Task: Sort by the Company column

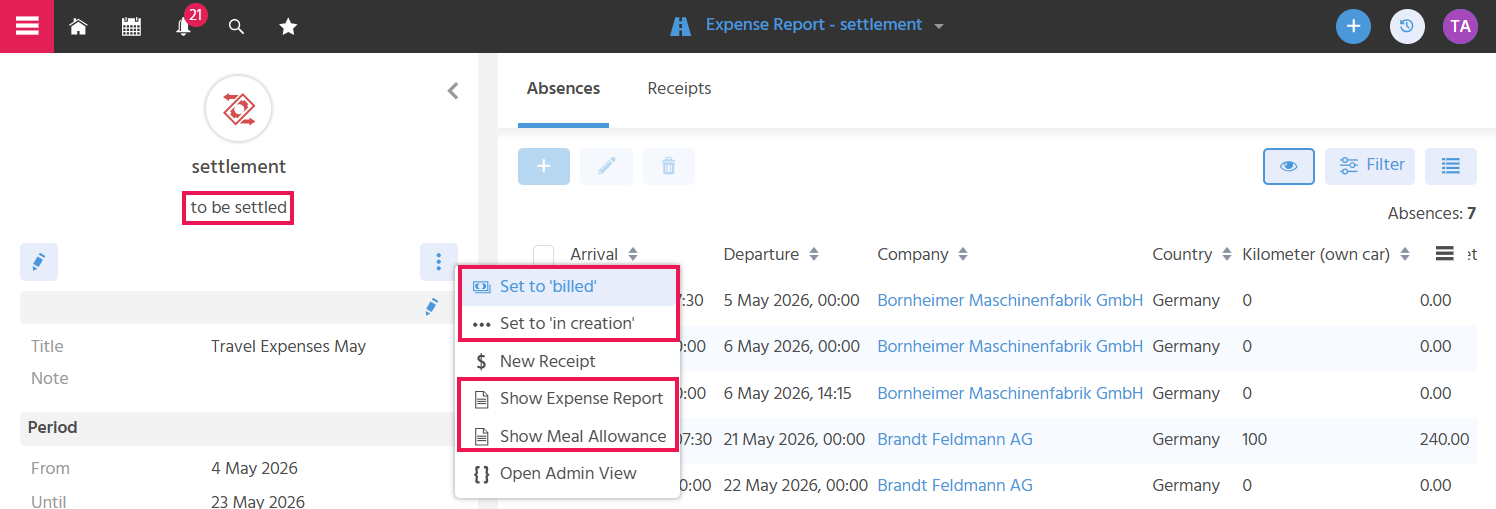Action: (x=922, y=254)
